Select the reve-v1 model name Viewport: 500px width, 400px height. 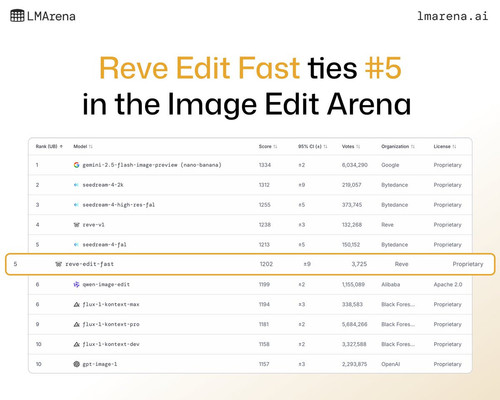(93, 225)
